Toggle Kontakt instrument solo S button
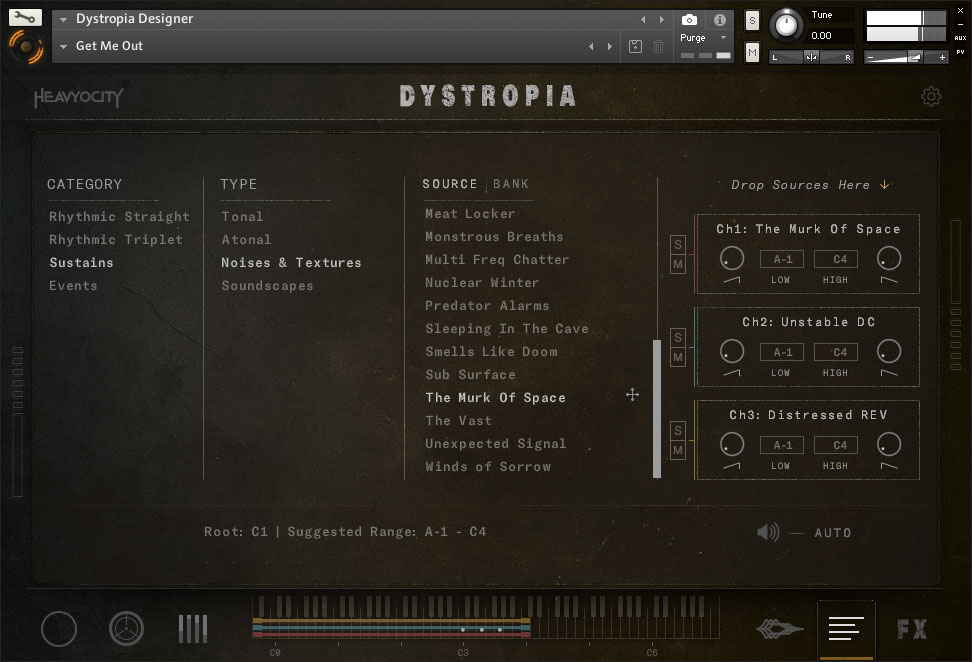 752,21
